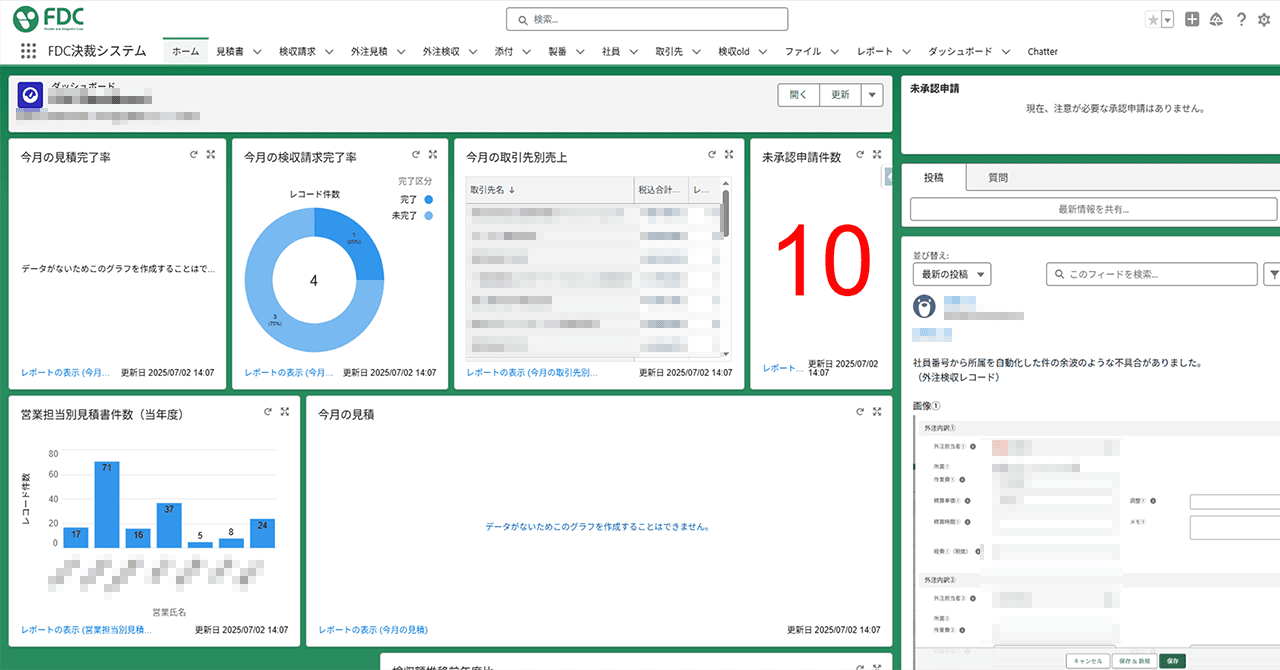Click the feed filter funnel icon
Image resolution: width=1280 pixels, height=670 pixels.
(1273, 274)
